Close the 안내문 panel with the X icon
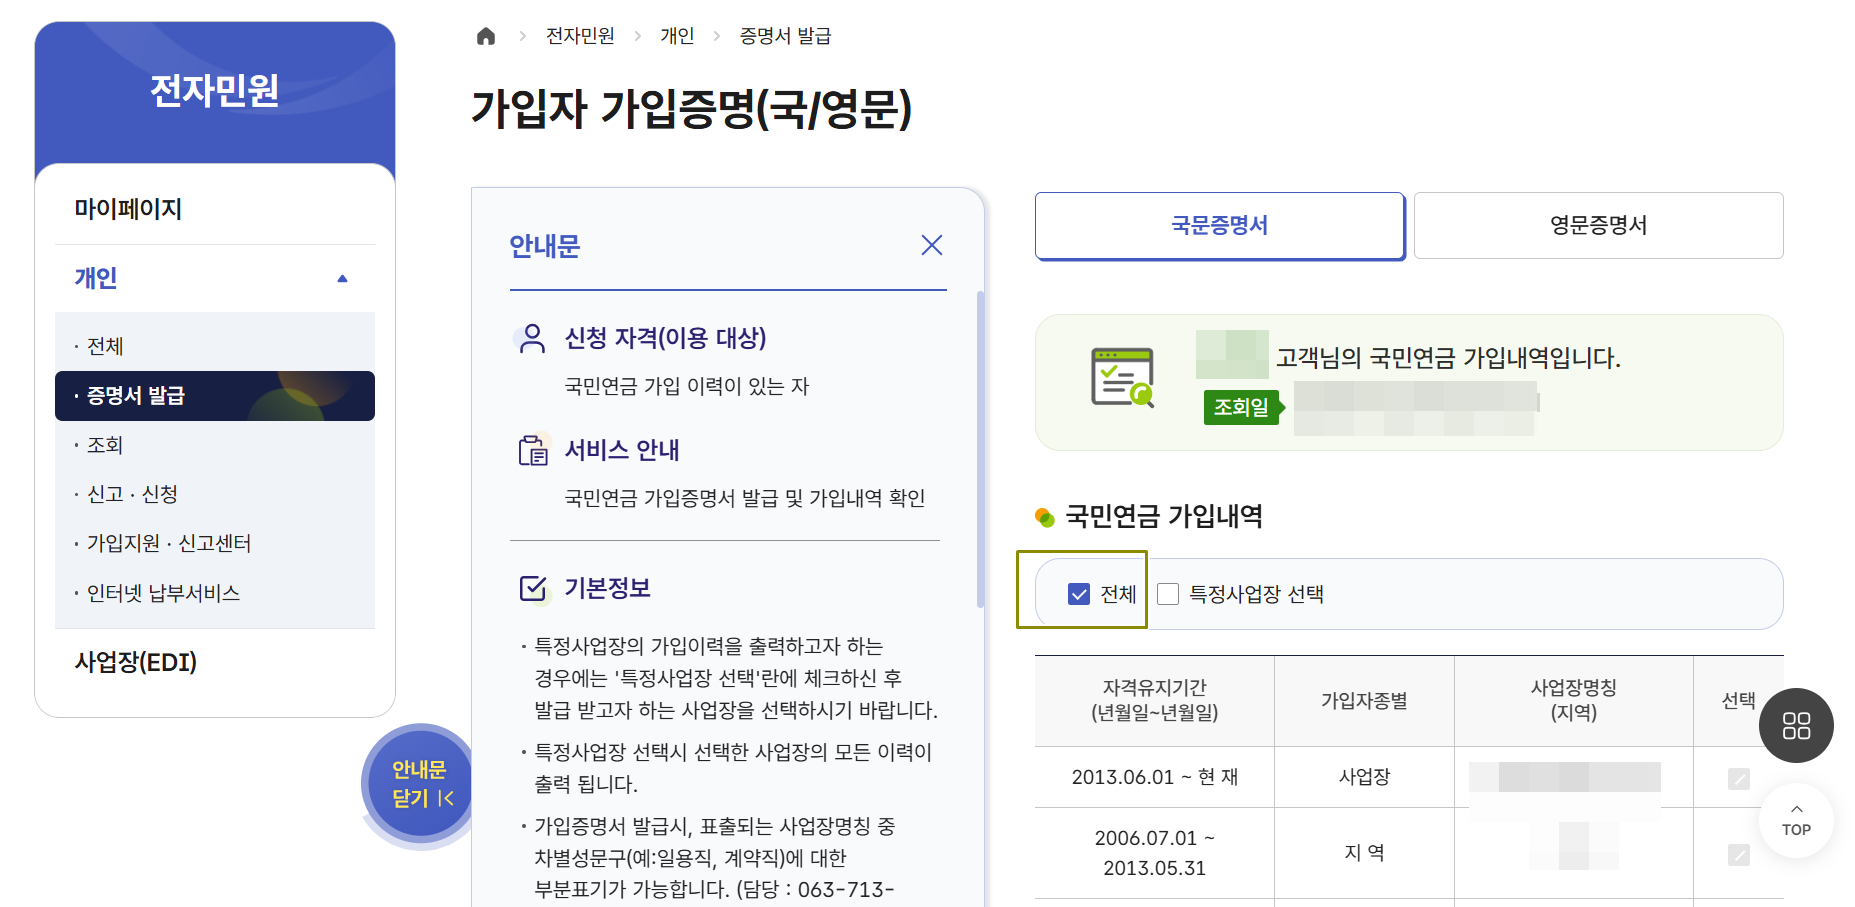This screenshot has height=907, width=1855. (x=932, y=244)
